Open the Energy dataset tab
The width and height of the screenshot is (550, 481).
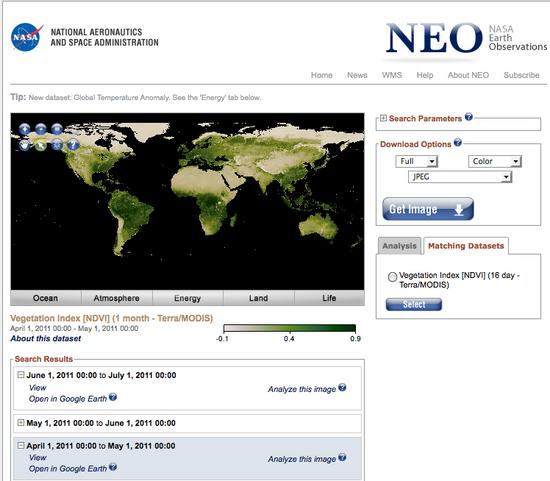188,298
